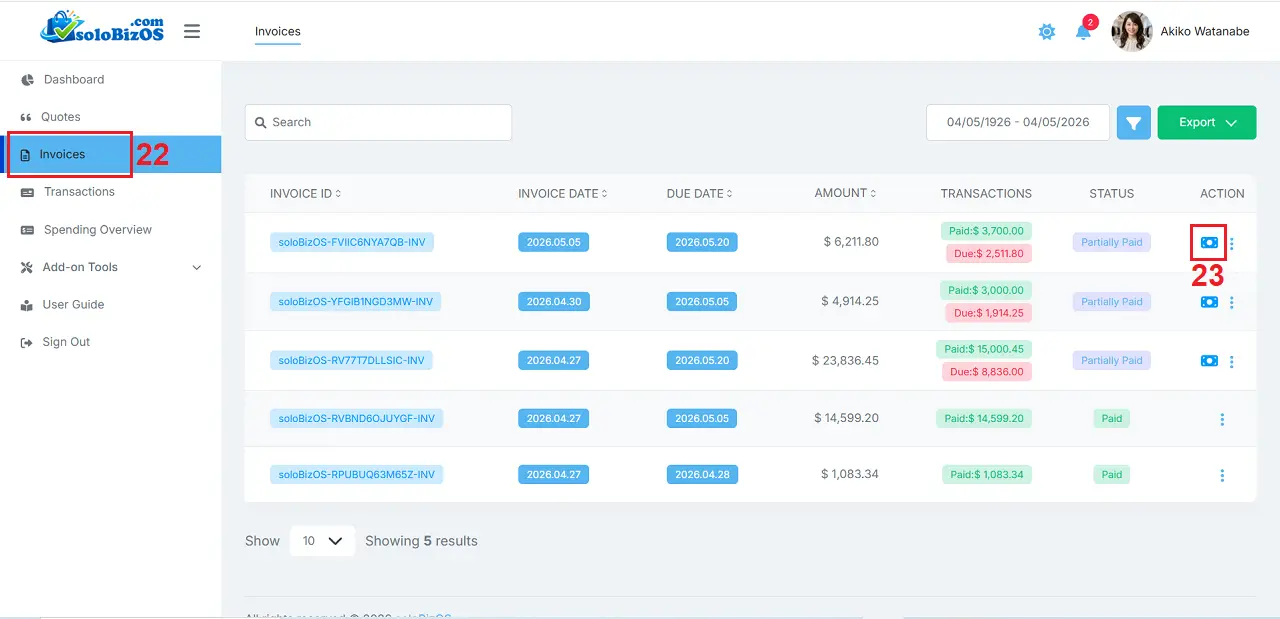Click Paid $3,700.00 transaction badge

point(986,231)
